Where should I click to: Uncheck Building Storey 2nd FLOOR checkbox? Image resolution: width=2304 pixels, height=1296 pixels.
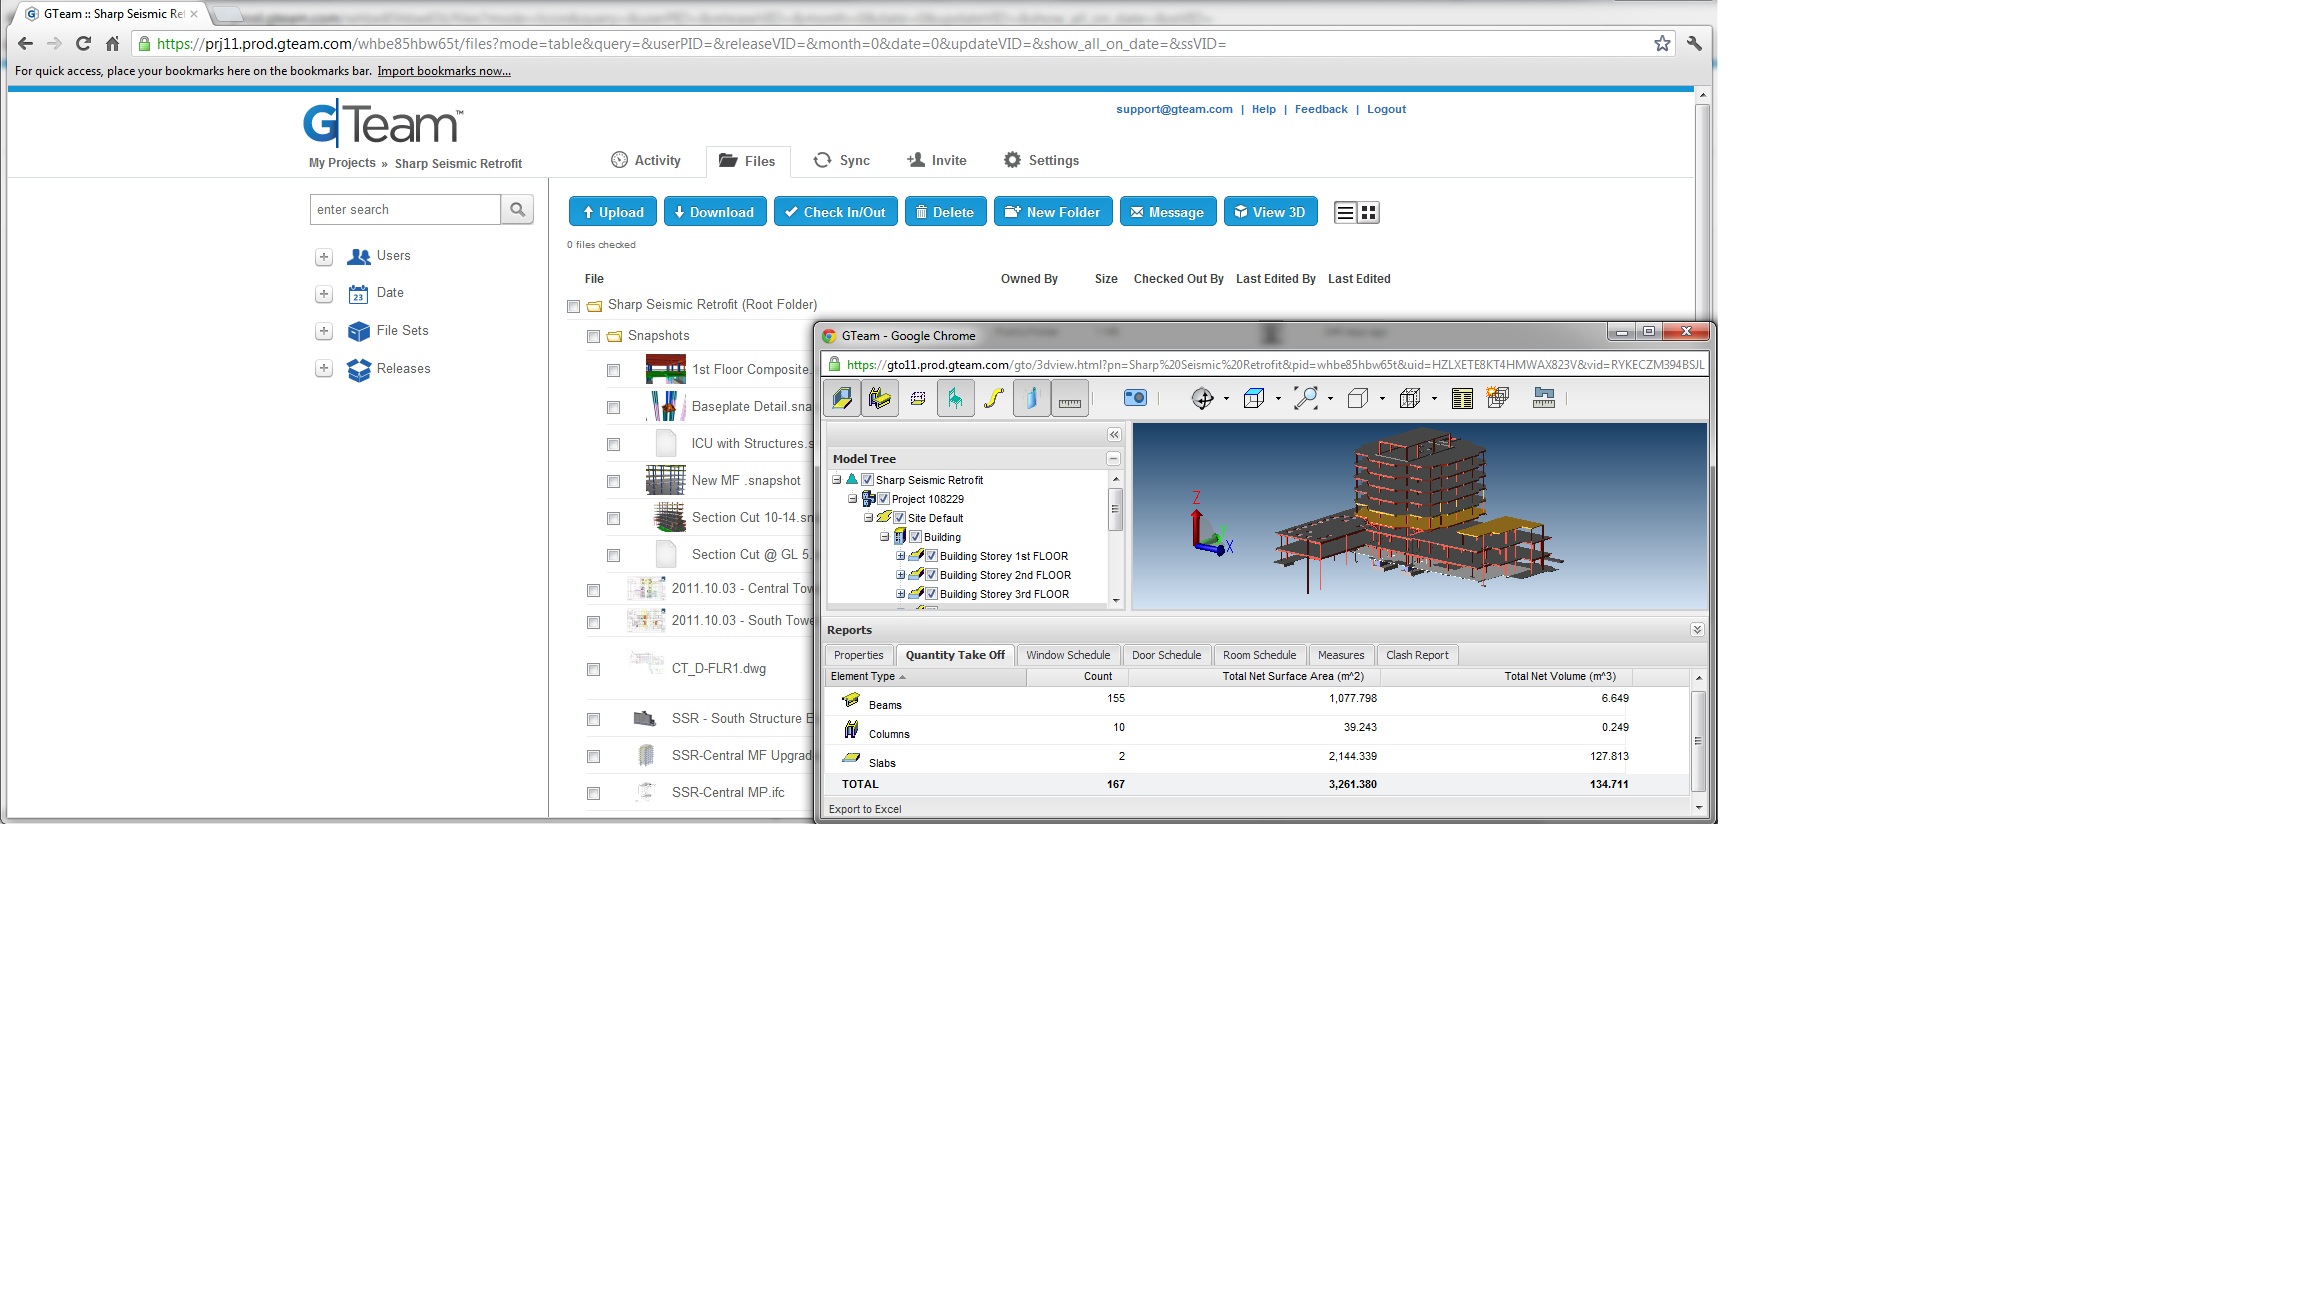tap(931, 575)
